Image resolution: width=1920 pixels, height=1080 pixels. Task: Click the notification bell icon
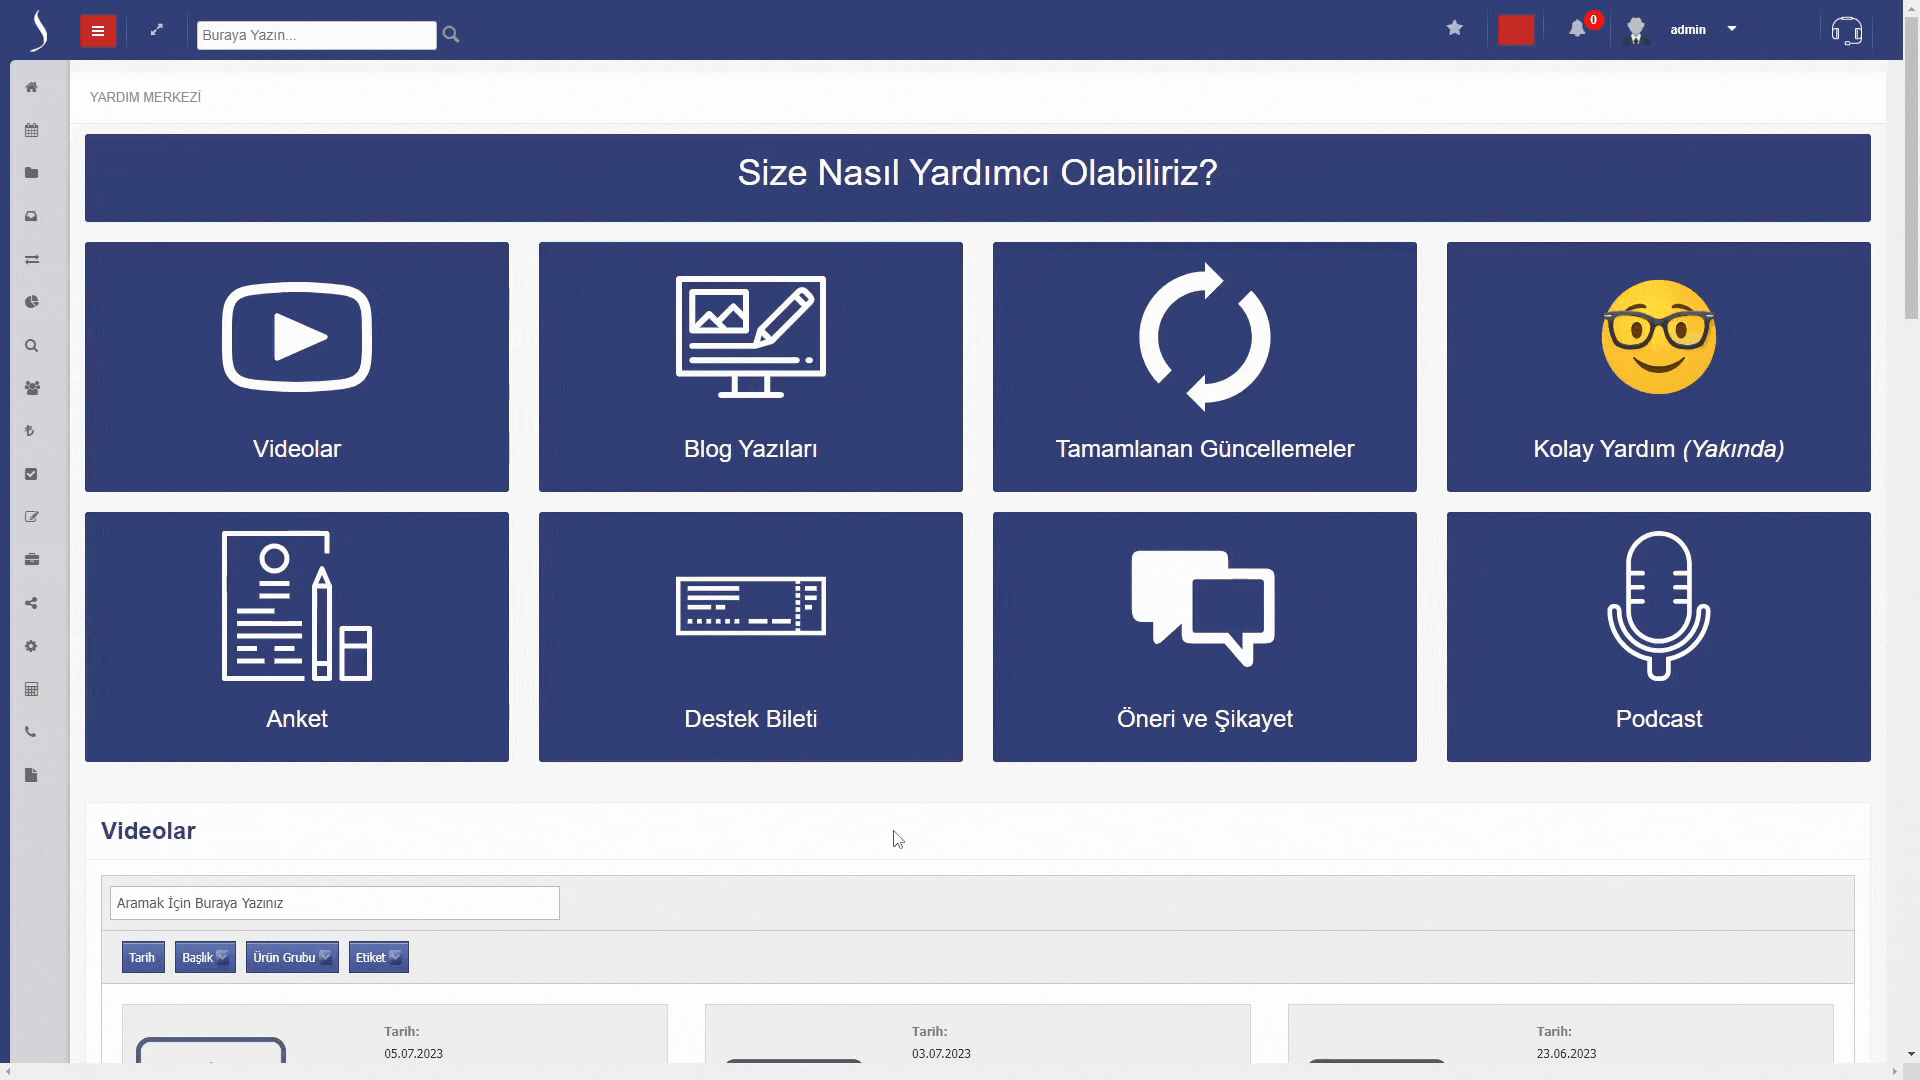pyautogui.click(x=1577, y=29)
